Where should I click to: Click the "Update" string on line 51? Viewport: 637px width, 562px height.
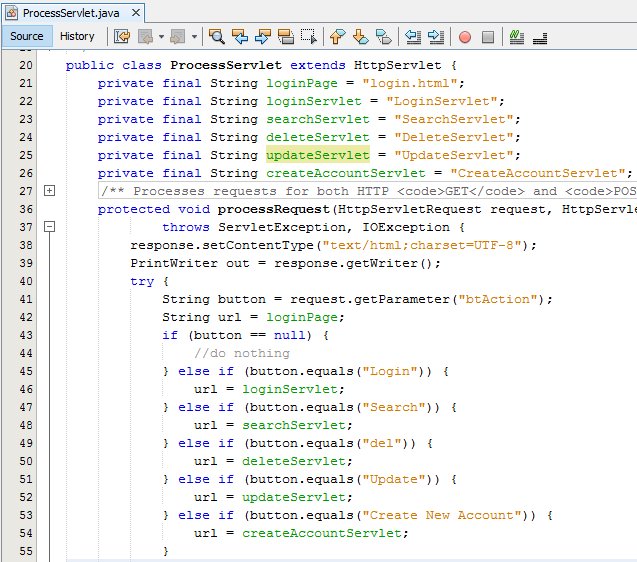coord(394,479)
